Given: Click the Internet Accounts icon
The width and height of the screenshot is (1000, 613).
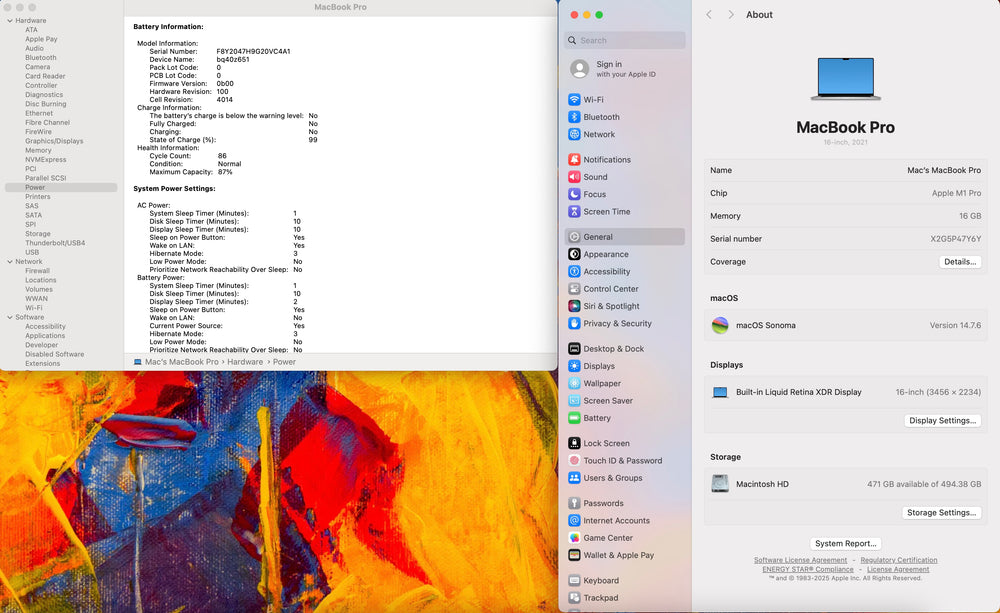Looking at the screenshot, I should (574, 520).
